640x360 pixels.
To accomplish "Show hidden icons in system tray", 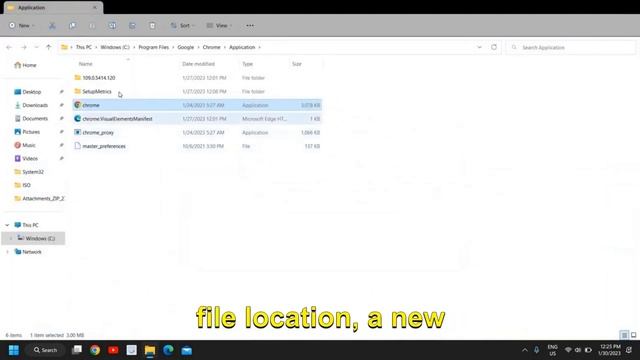I will coord(524,350).
